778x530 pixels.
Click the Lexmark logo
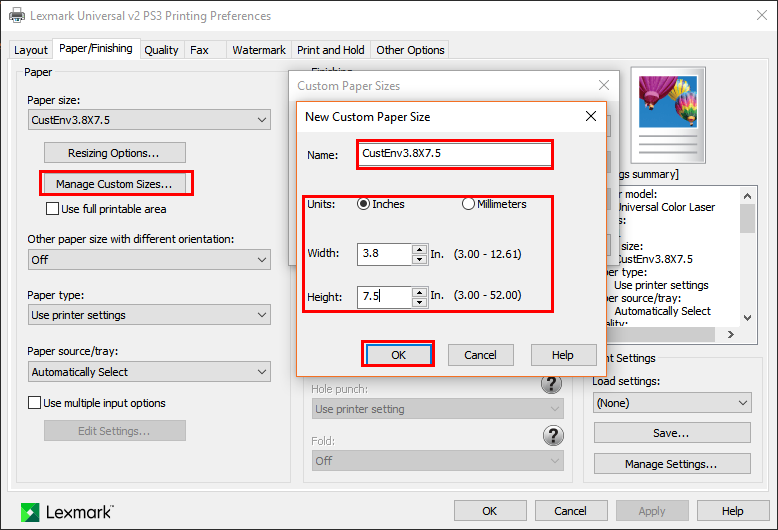pos(67,512)
